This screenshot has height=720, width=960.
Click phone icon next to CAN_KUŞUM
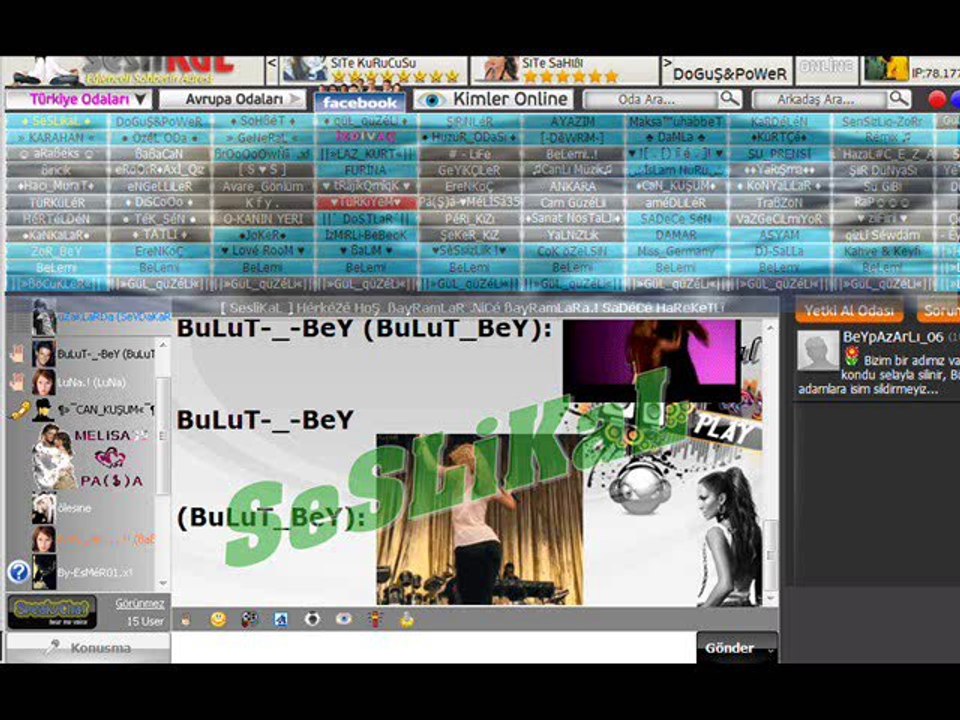pos(20,410)
